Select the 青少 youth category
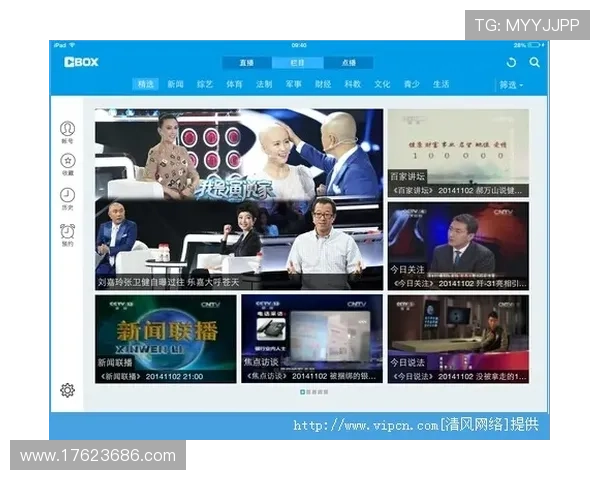The width and height of the screenshot is (600, 480). click(412, 84)
